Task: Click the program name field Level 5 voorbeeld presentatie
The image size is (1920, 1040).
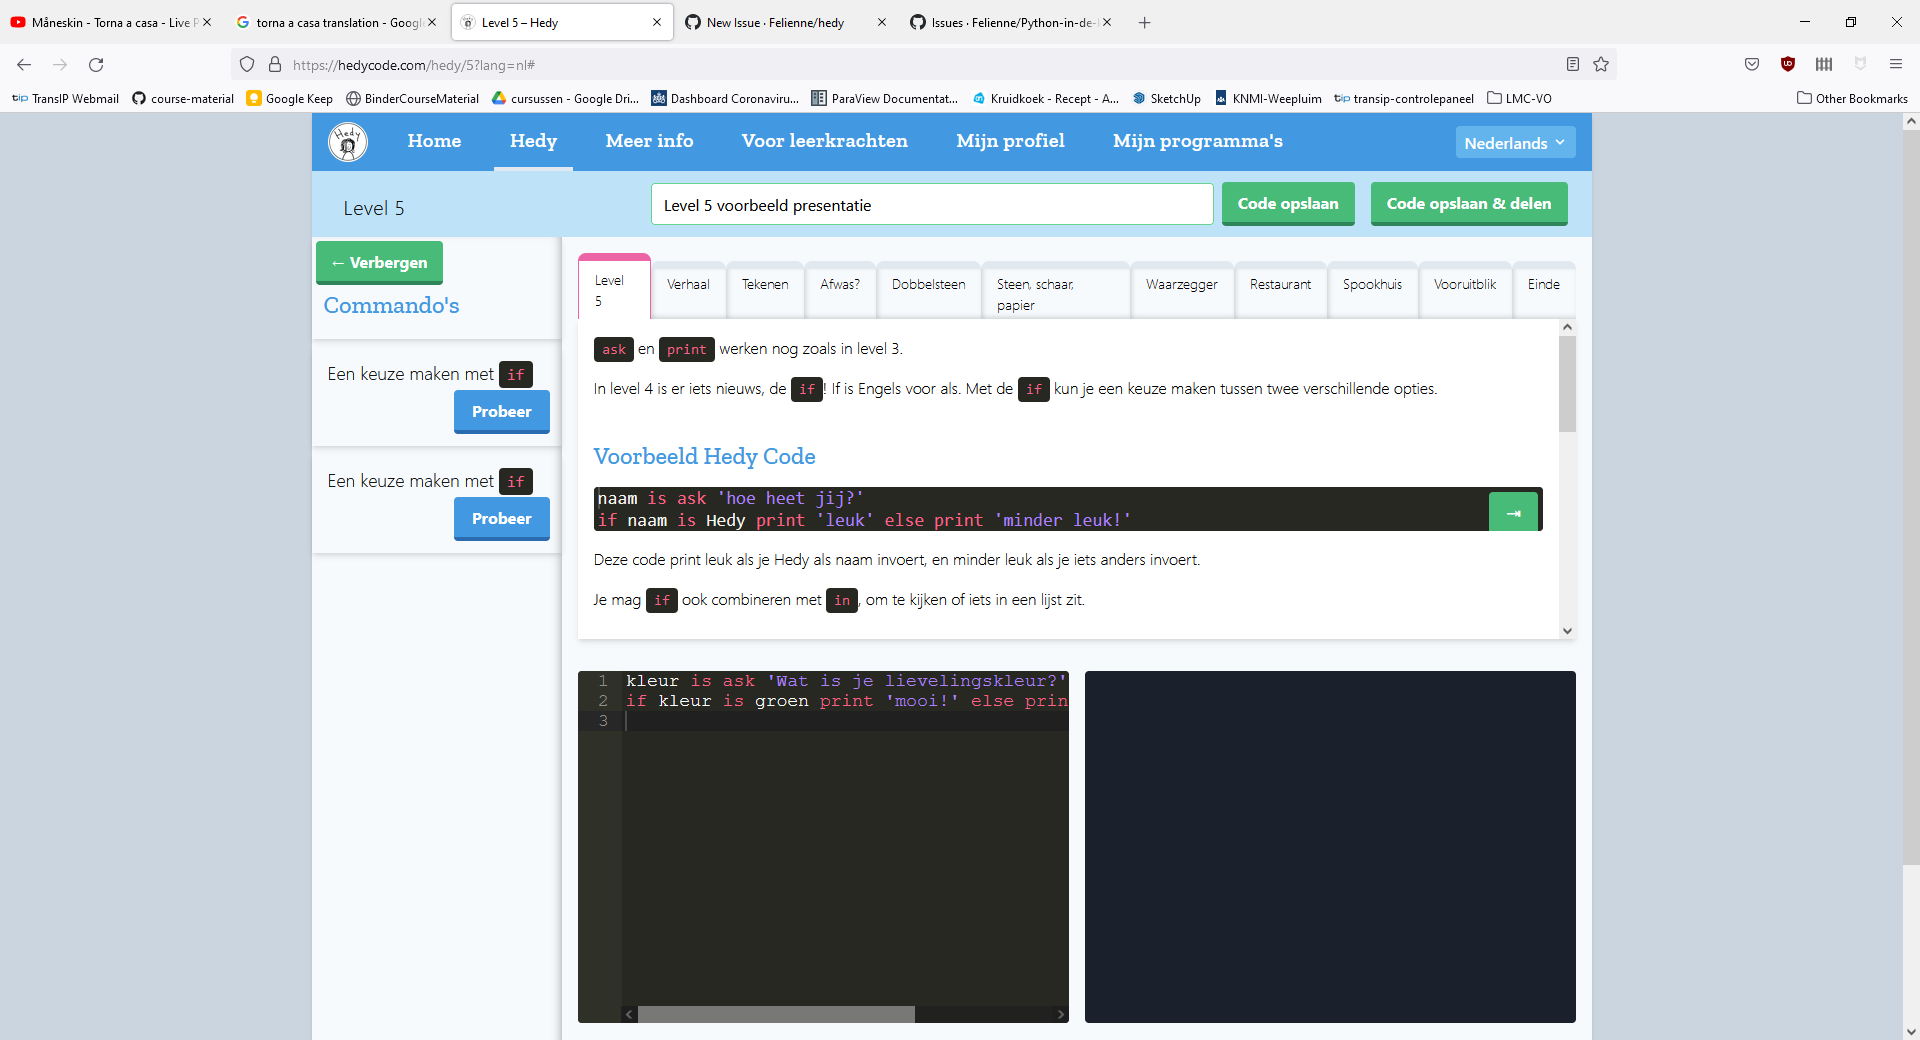Action: (931, 204)
